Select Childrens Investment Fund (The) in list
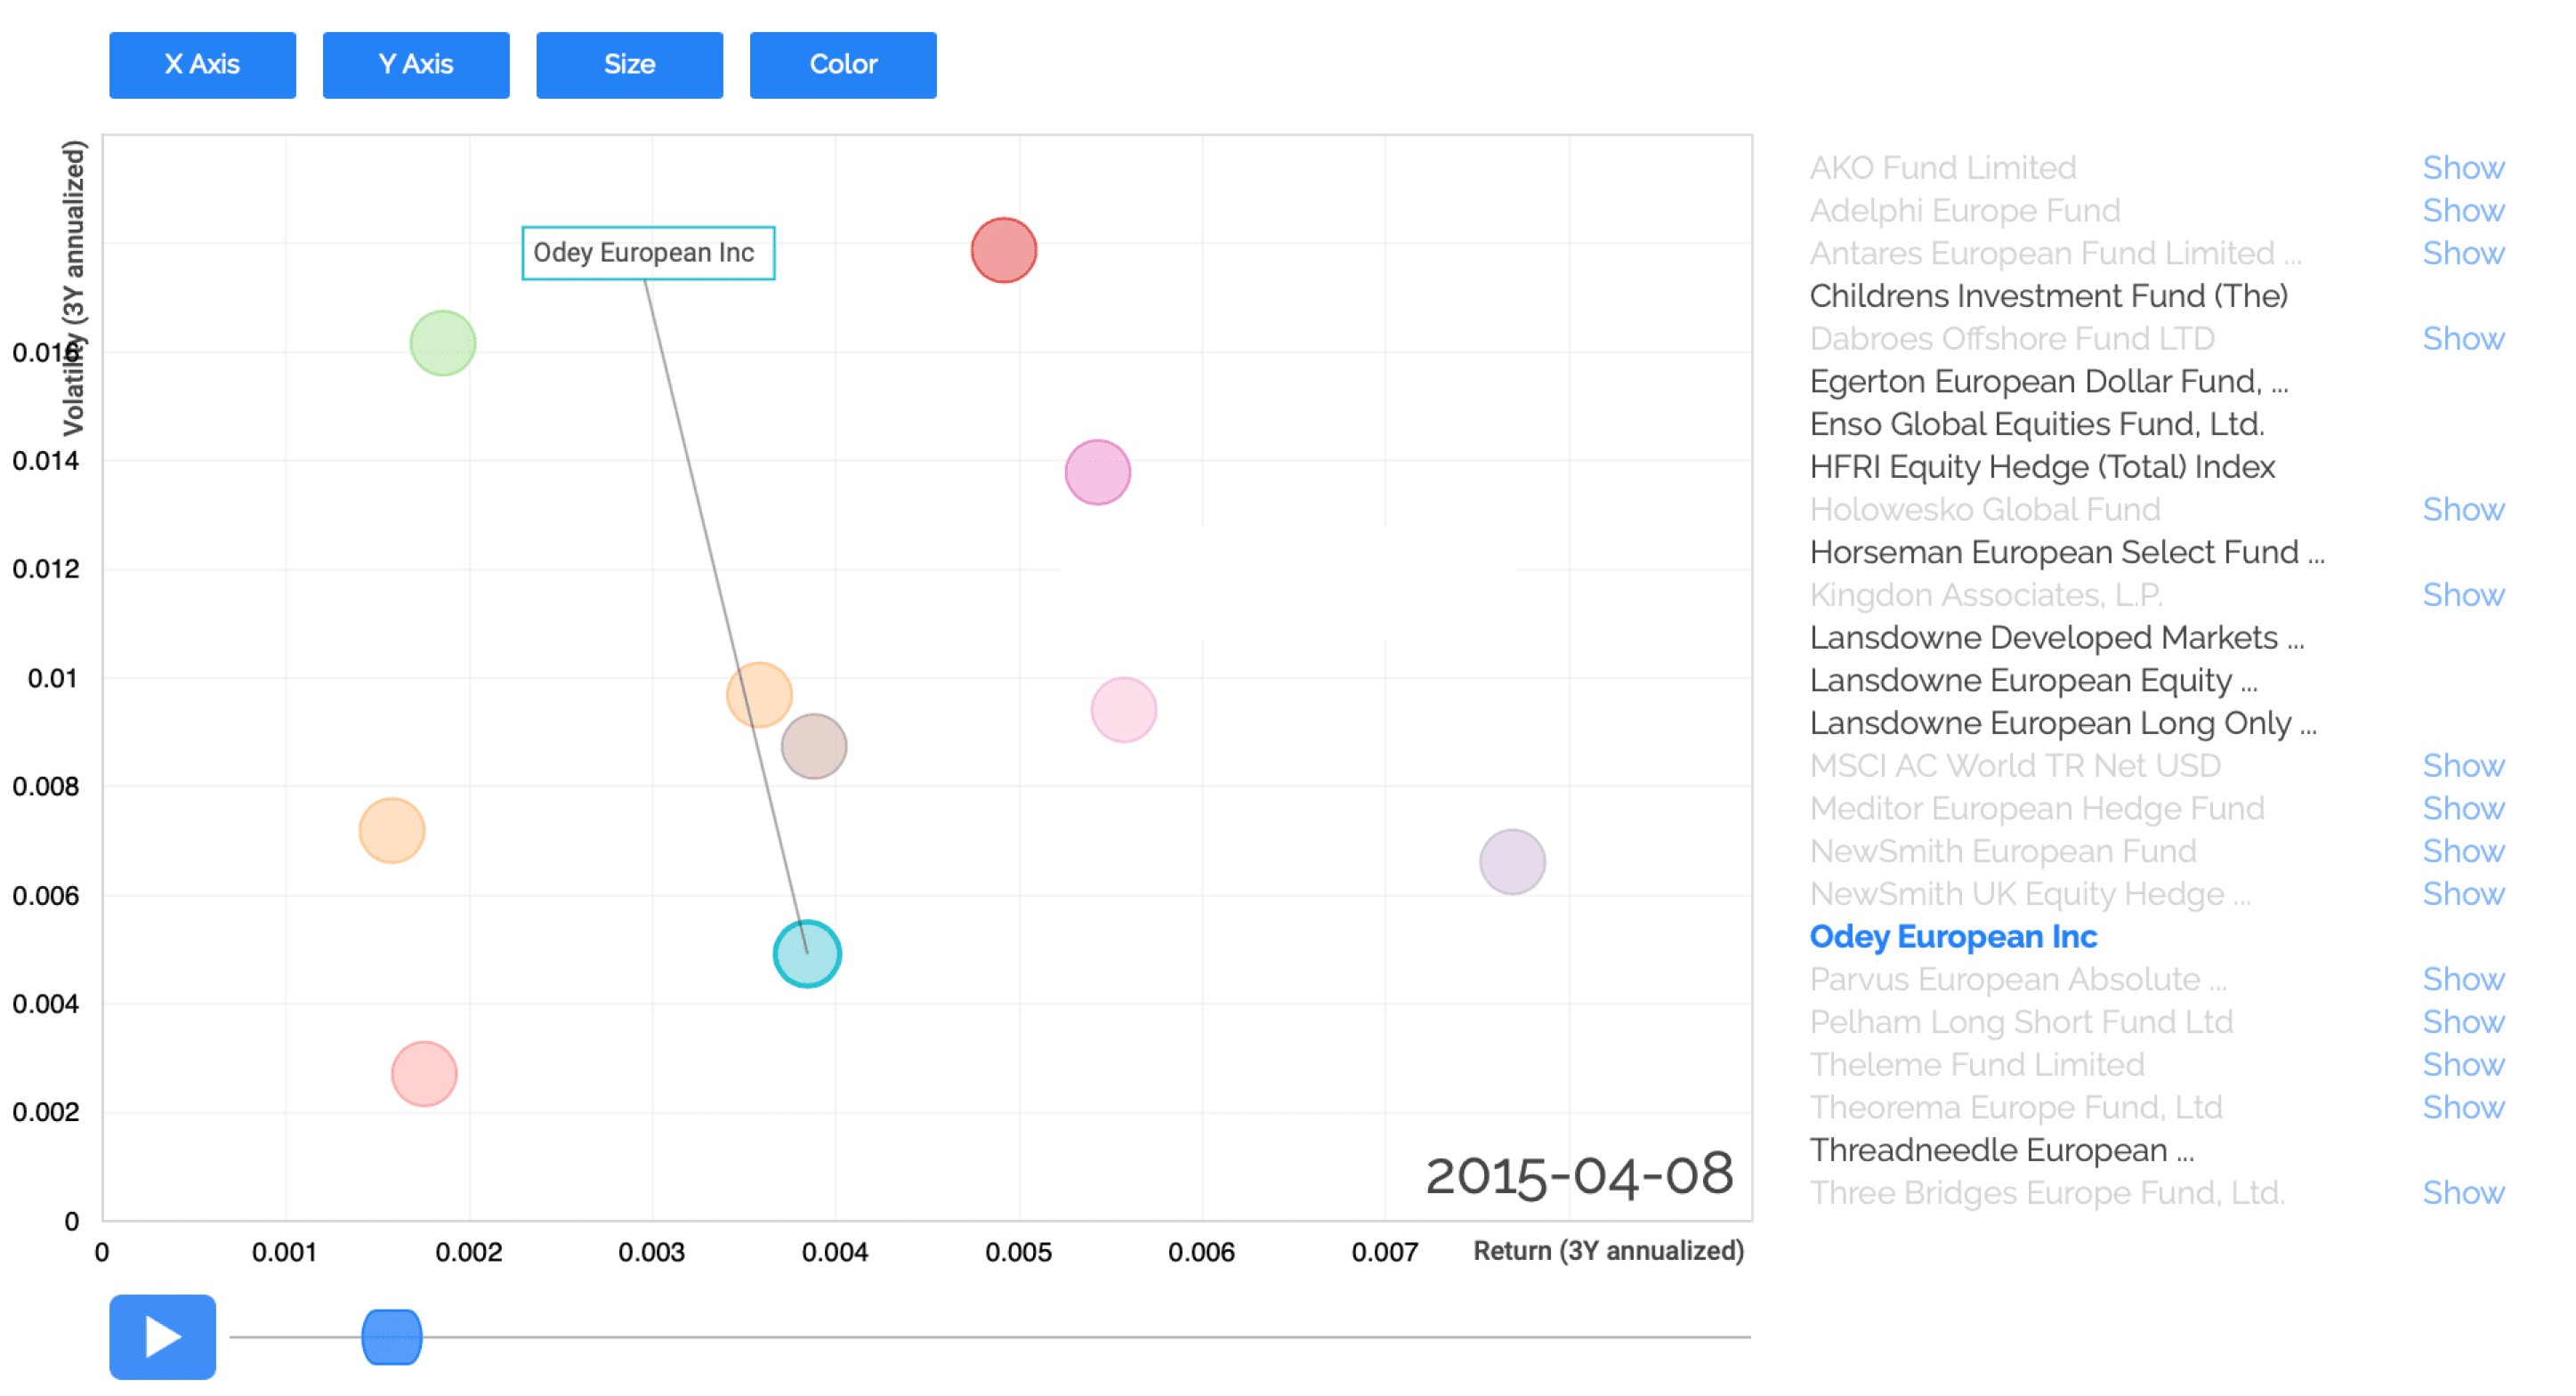Screen dimensions: 2576x1396 click(2049, 296)
